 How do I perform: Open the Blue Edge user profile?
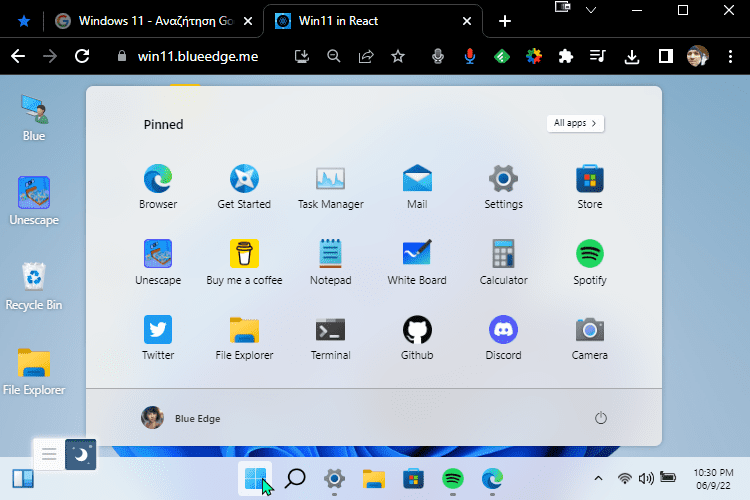coord(181,418)
